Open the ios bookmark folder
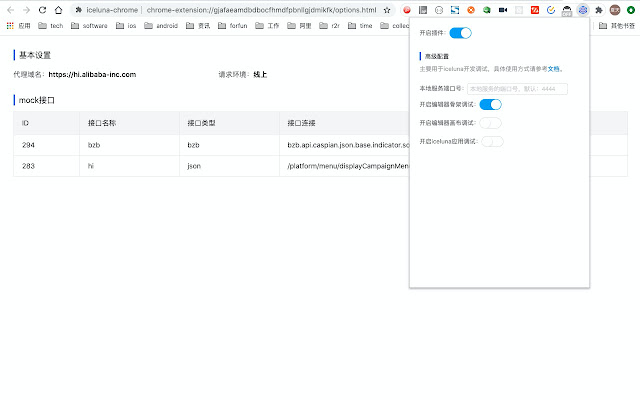Image resolution: width=640 pixels, height=400 pixels. [x=126, y=26]
